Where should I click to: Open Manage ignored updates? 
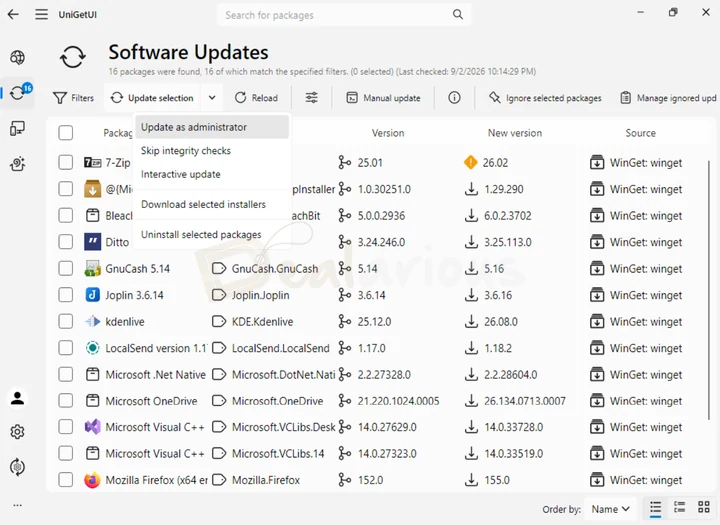click(668, 98)
